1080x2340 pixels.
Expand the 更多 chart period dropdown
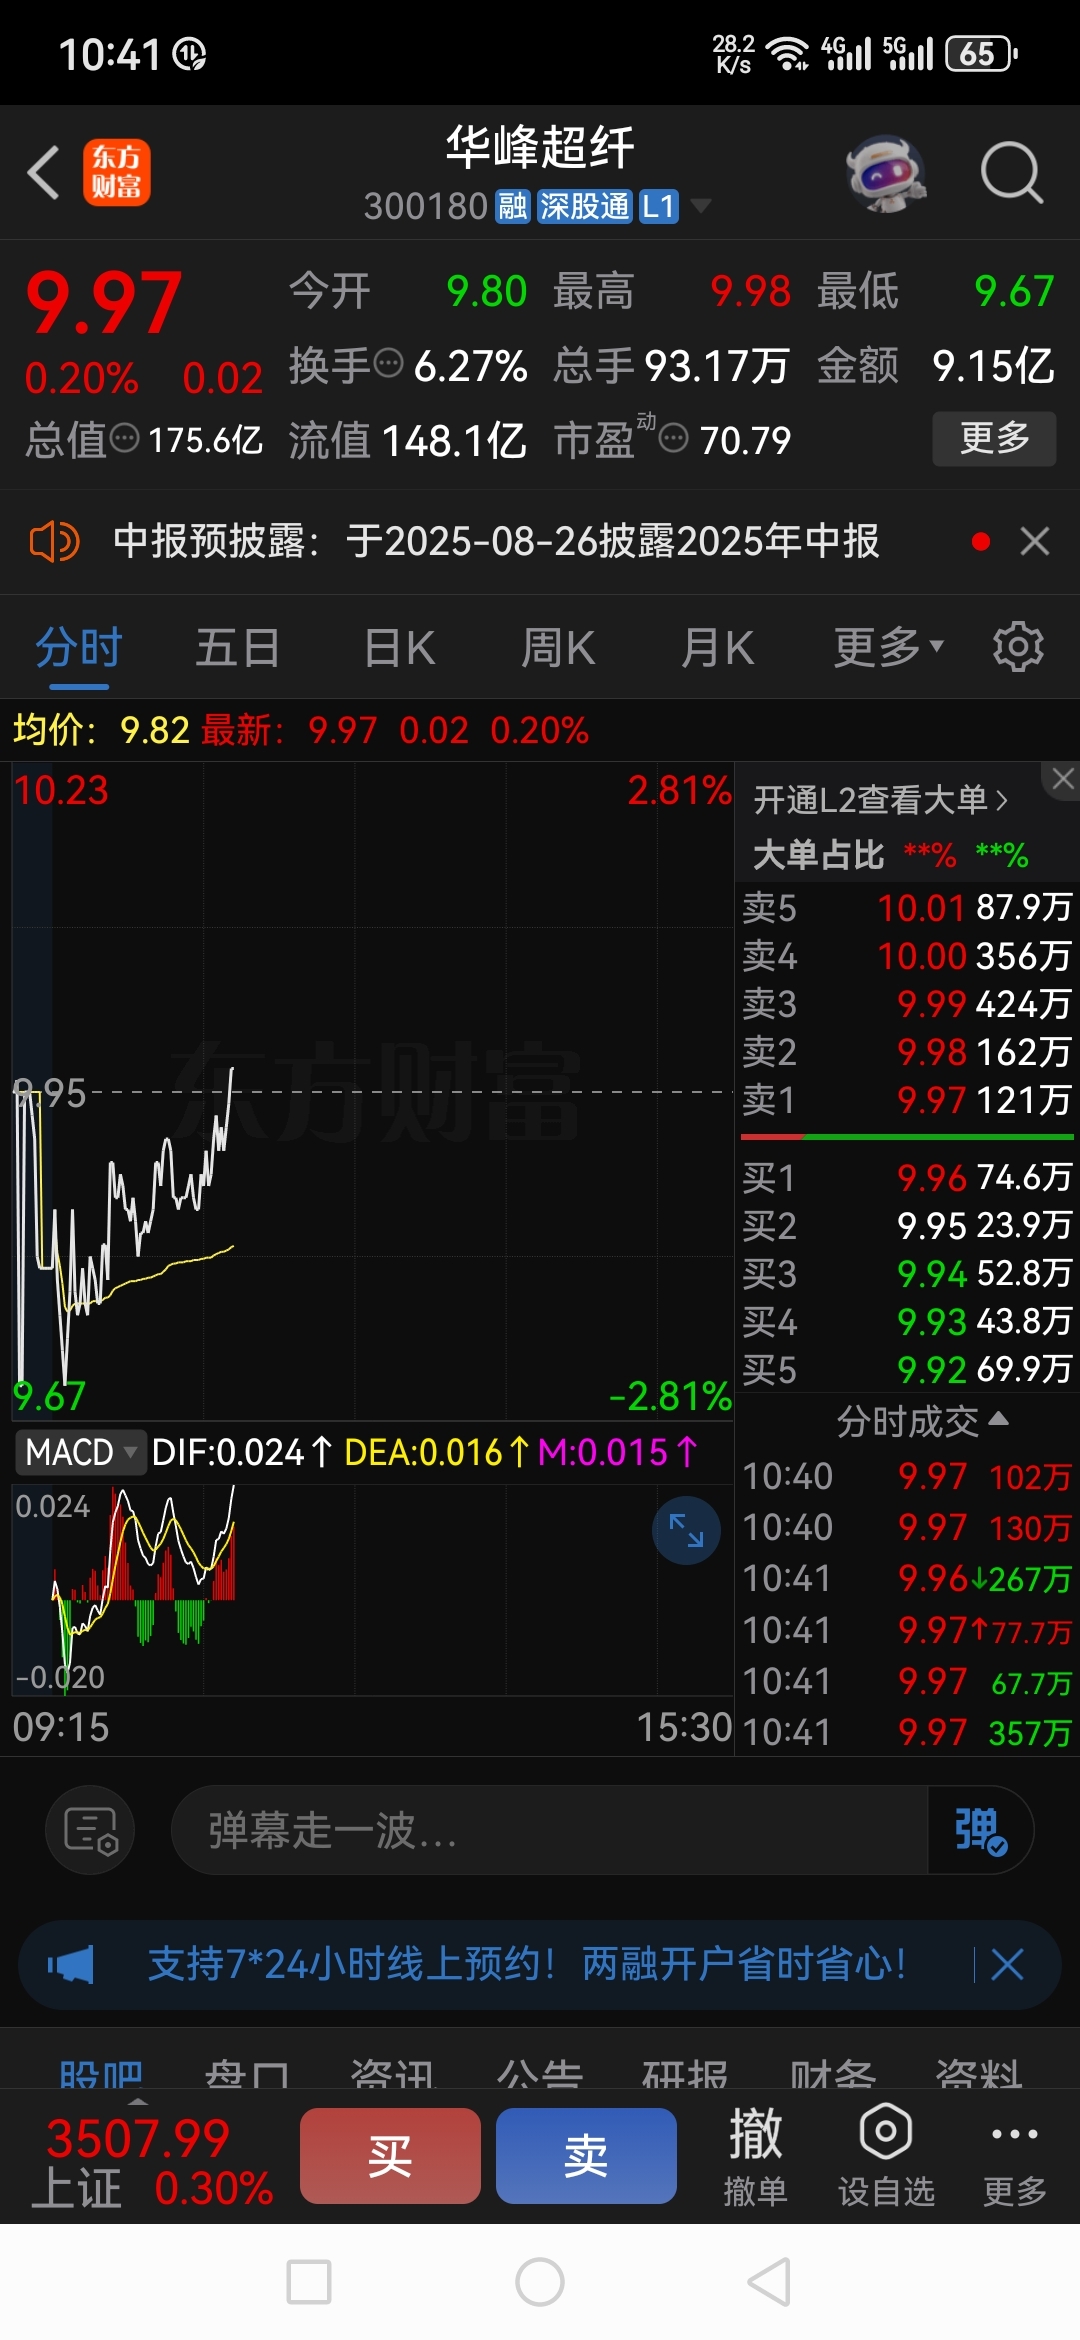[889, 648]
